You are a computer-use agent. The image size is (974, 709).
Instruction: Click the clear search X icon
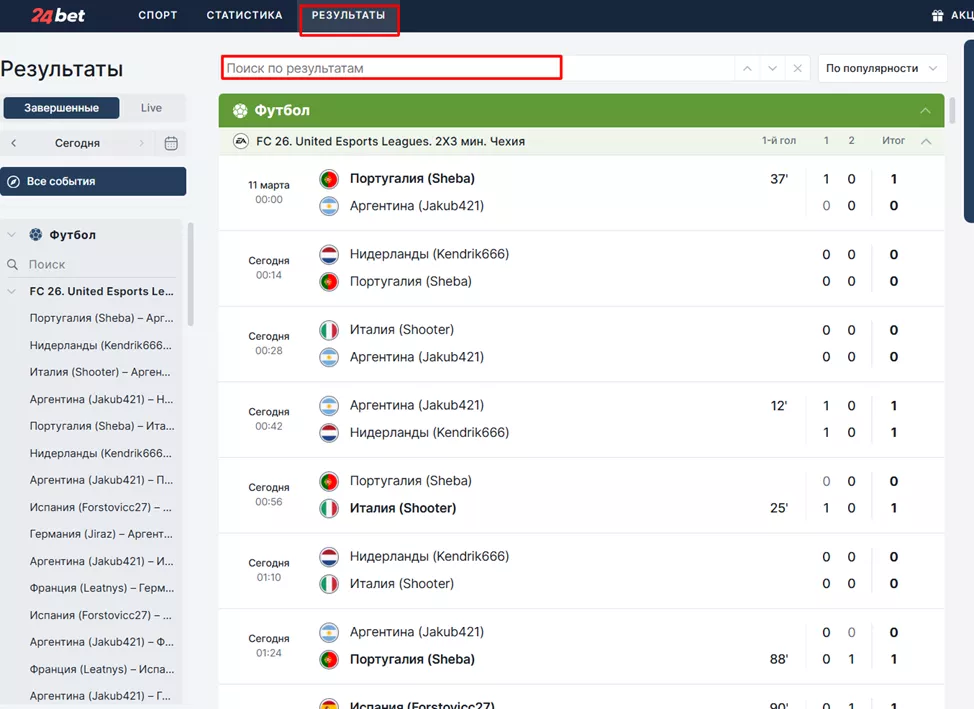coord(797,68)
